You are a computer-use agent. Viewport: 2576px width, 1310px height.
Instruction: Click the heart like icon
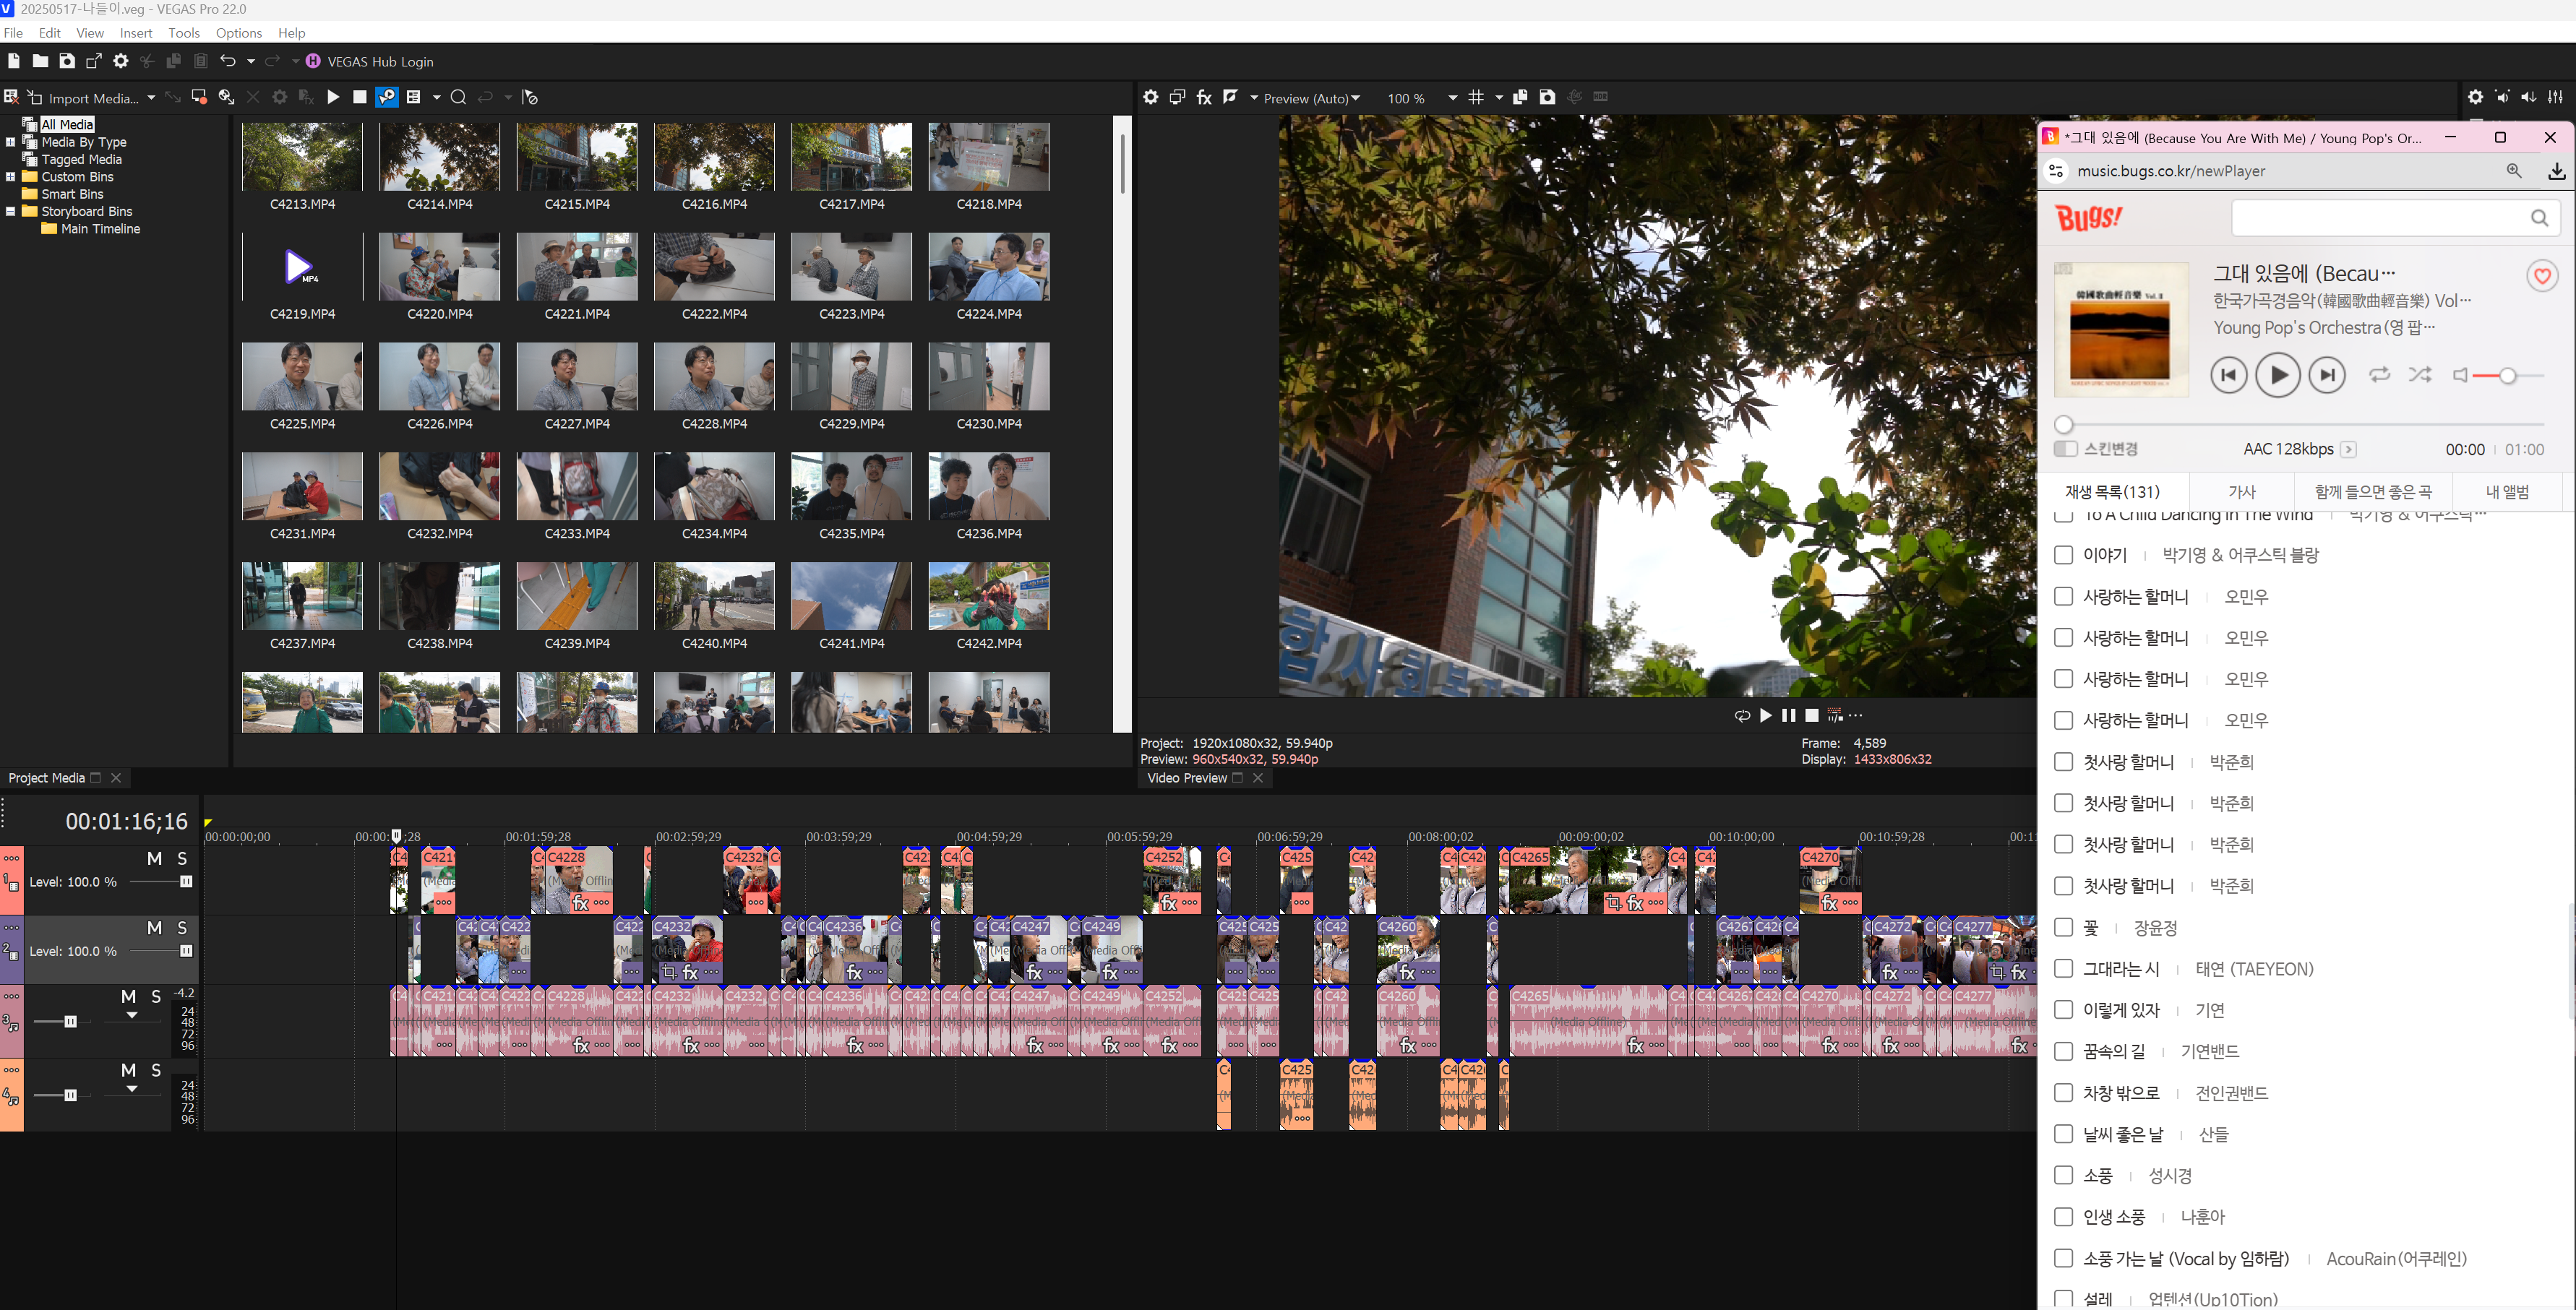2541,276
